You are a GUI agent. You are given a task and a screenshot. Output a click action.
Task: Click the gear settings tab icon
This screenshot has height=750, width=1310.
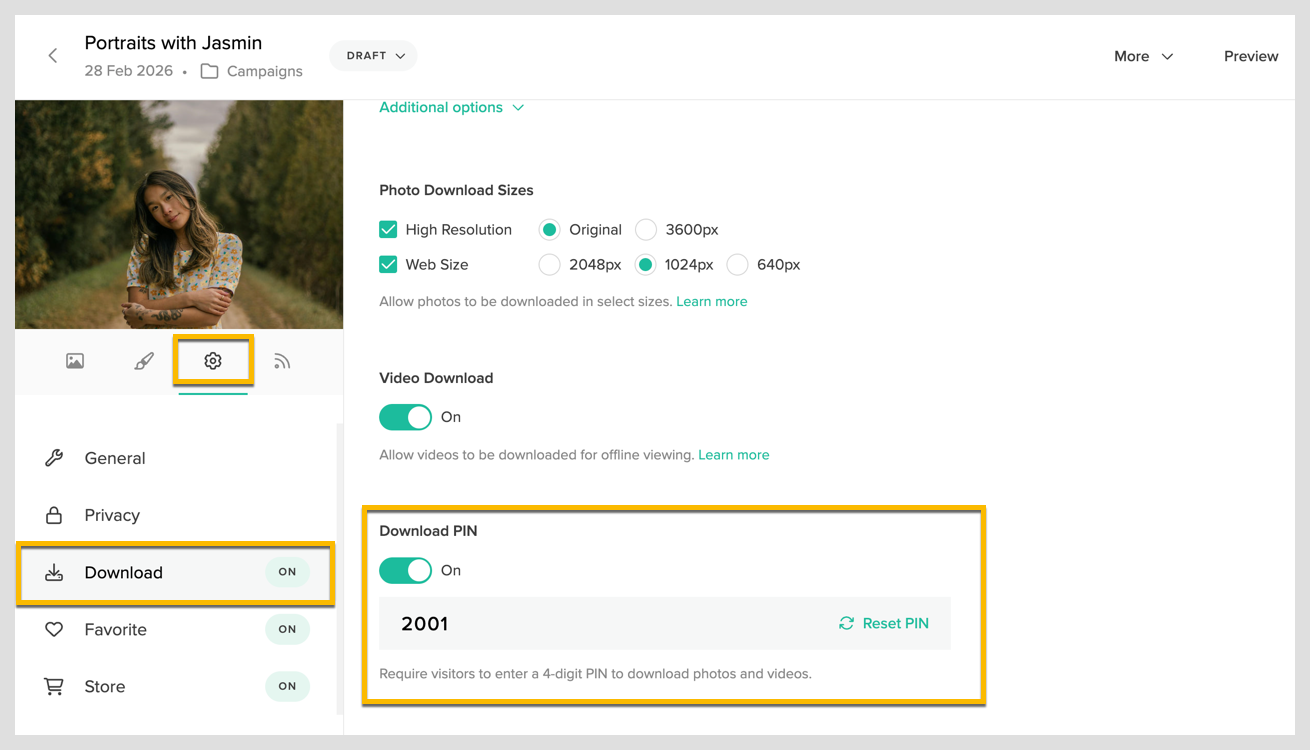213,361
